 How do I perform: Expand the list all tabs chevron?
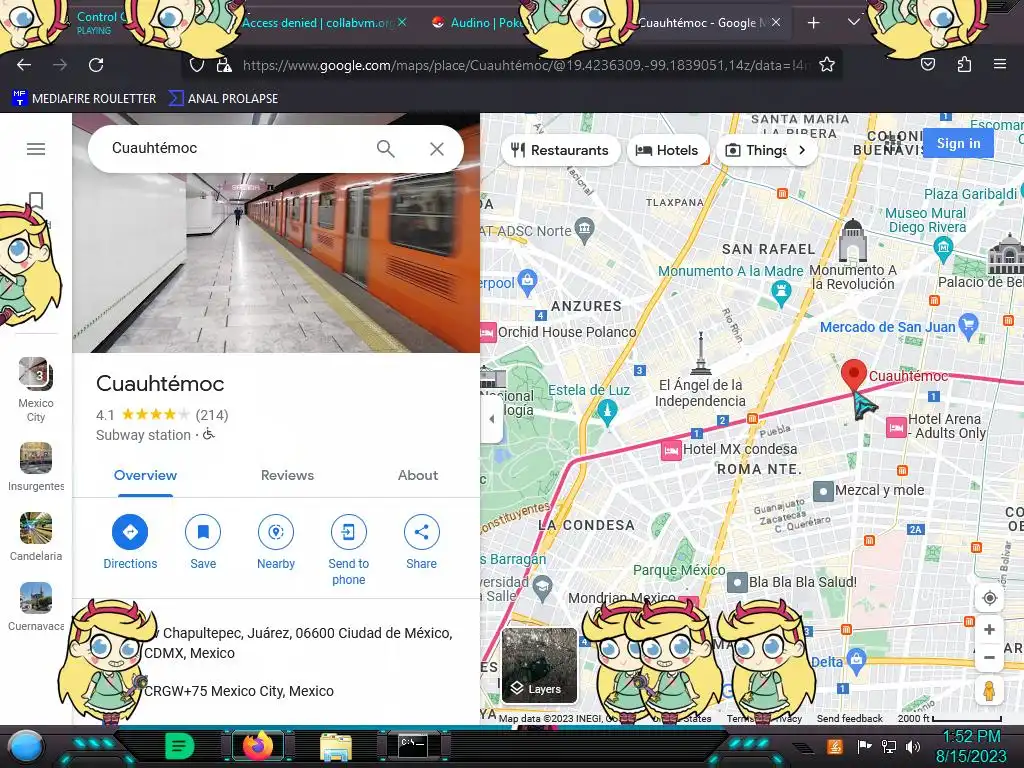click(854, 22)
